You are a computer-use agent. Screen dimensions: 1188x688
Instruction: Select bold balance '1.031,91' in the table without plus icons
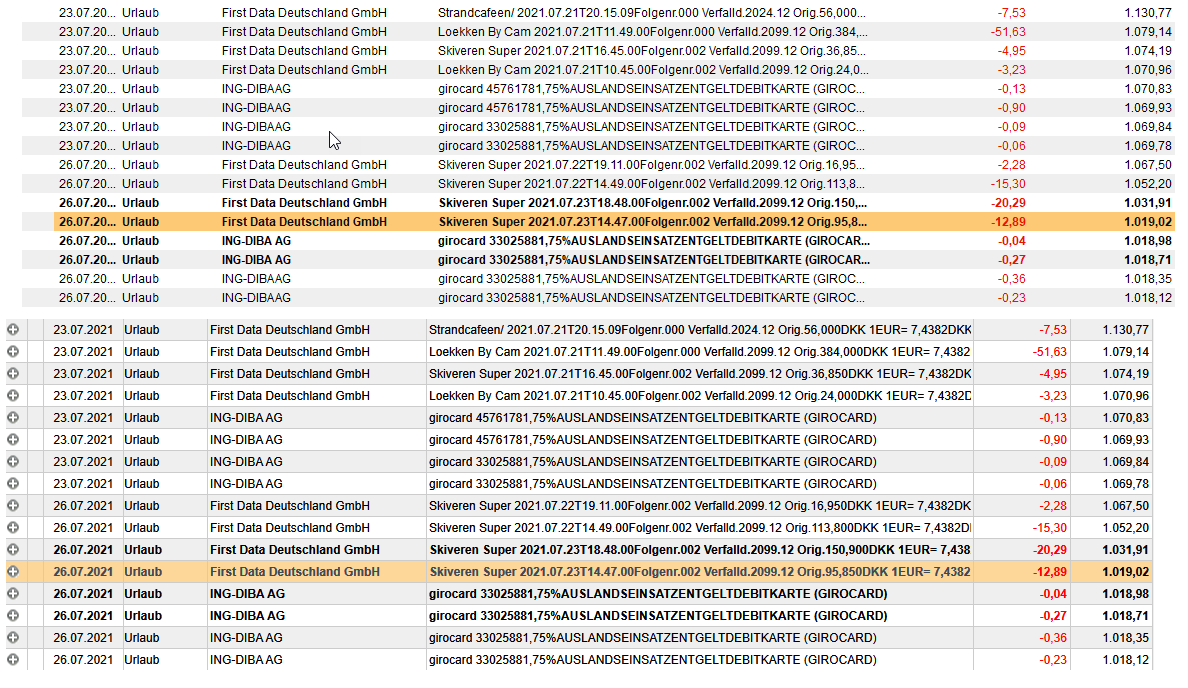pyautogui.click(x=1148, y=202)
